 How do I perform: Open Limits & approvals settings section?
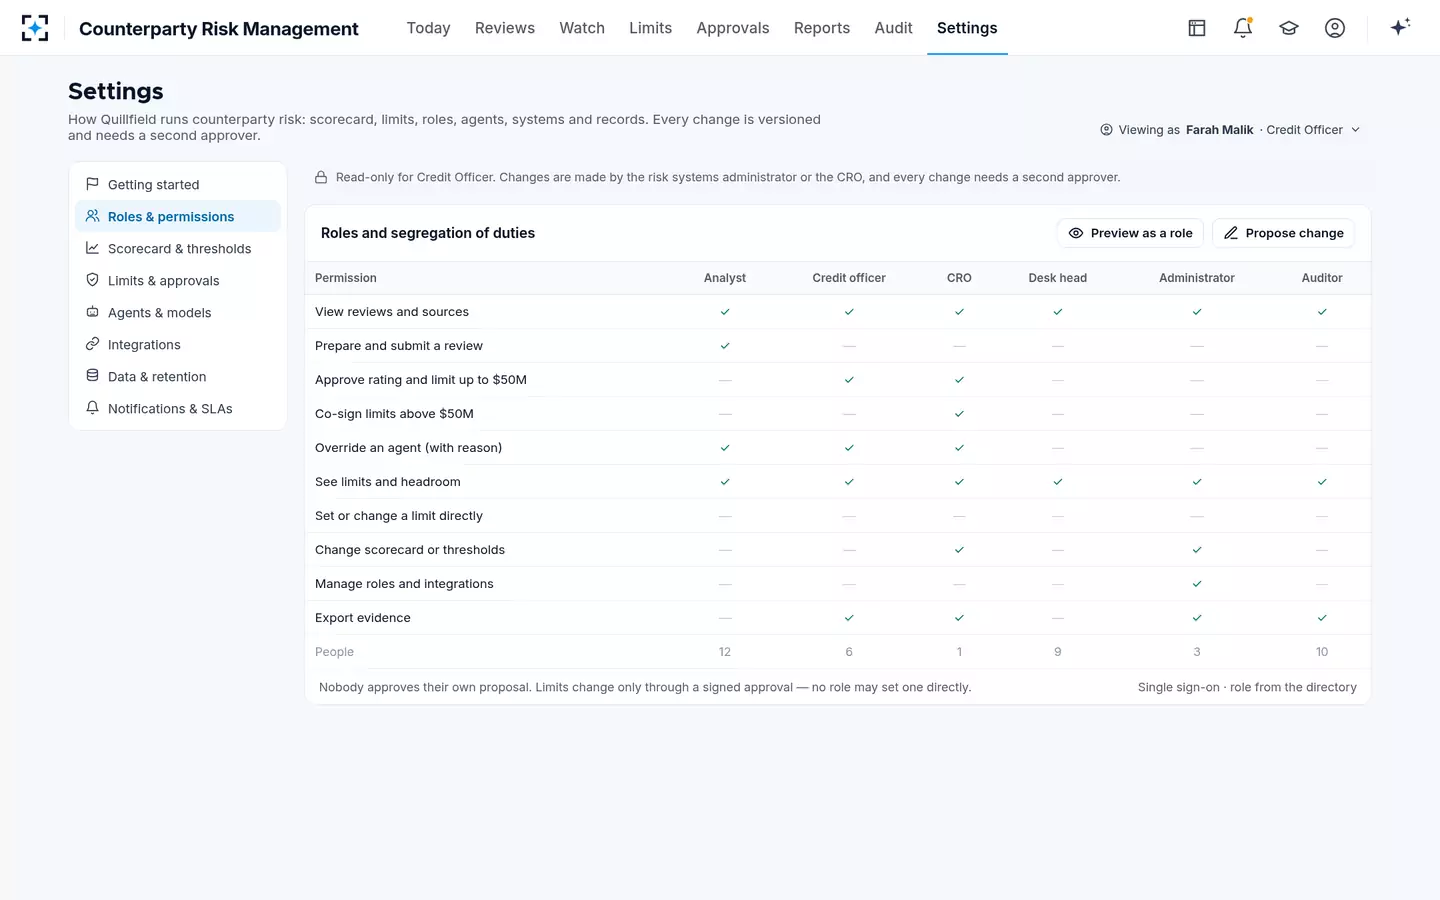click(x=178, y=280)
